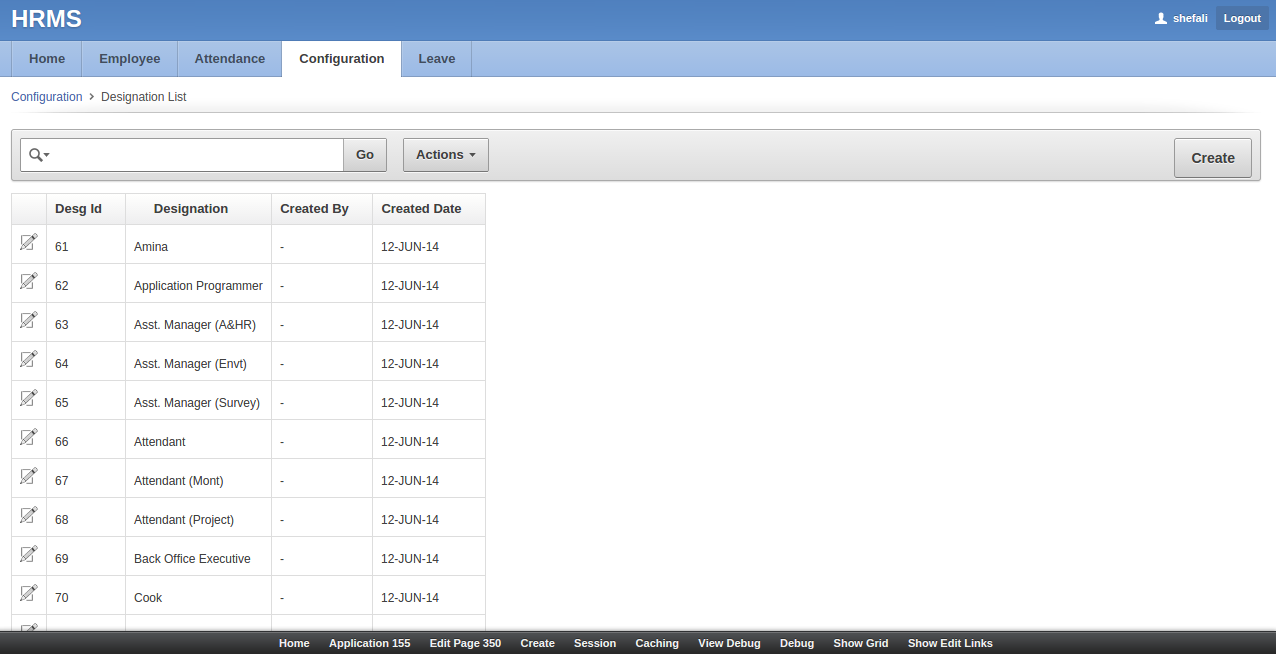Expand the Actions dropdown menu

click(x=445, y=155)
